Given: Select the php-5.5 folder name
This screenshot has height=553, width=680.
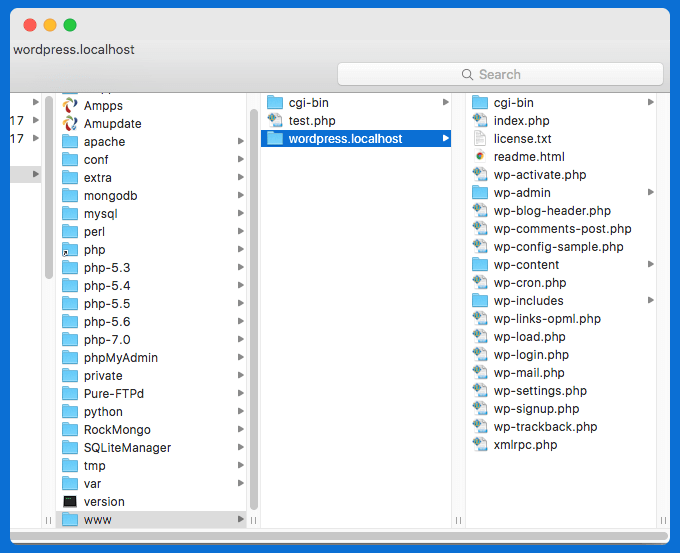Looking at the screenshot, I should pos(107,304).
